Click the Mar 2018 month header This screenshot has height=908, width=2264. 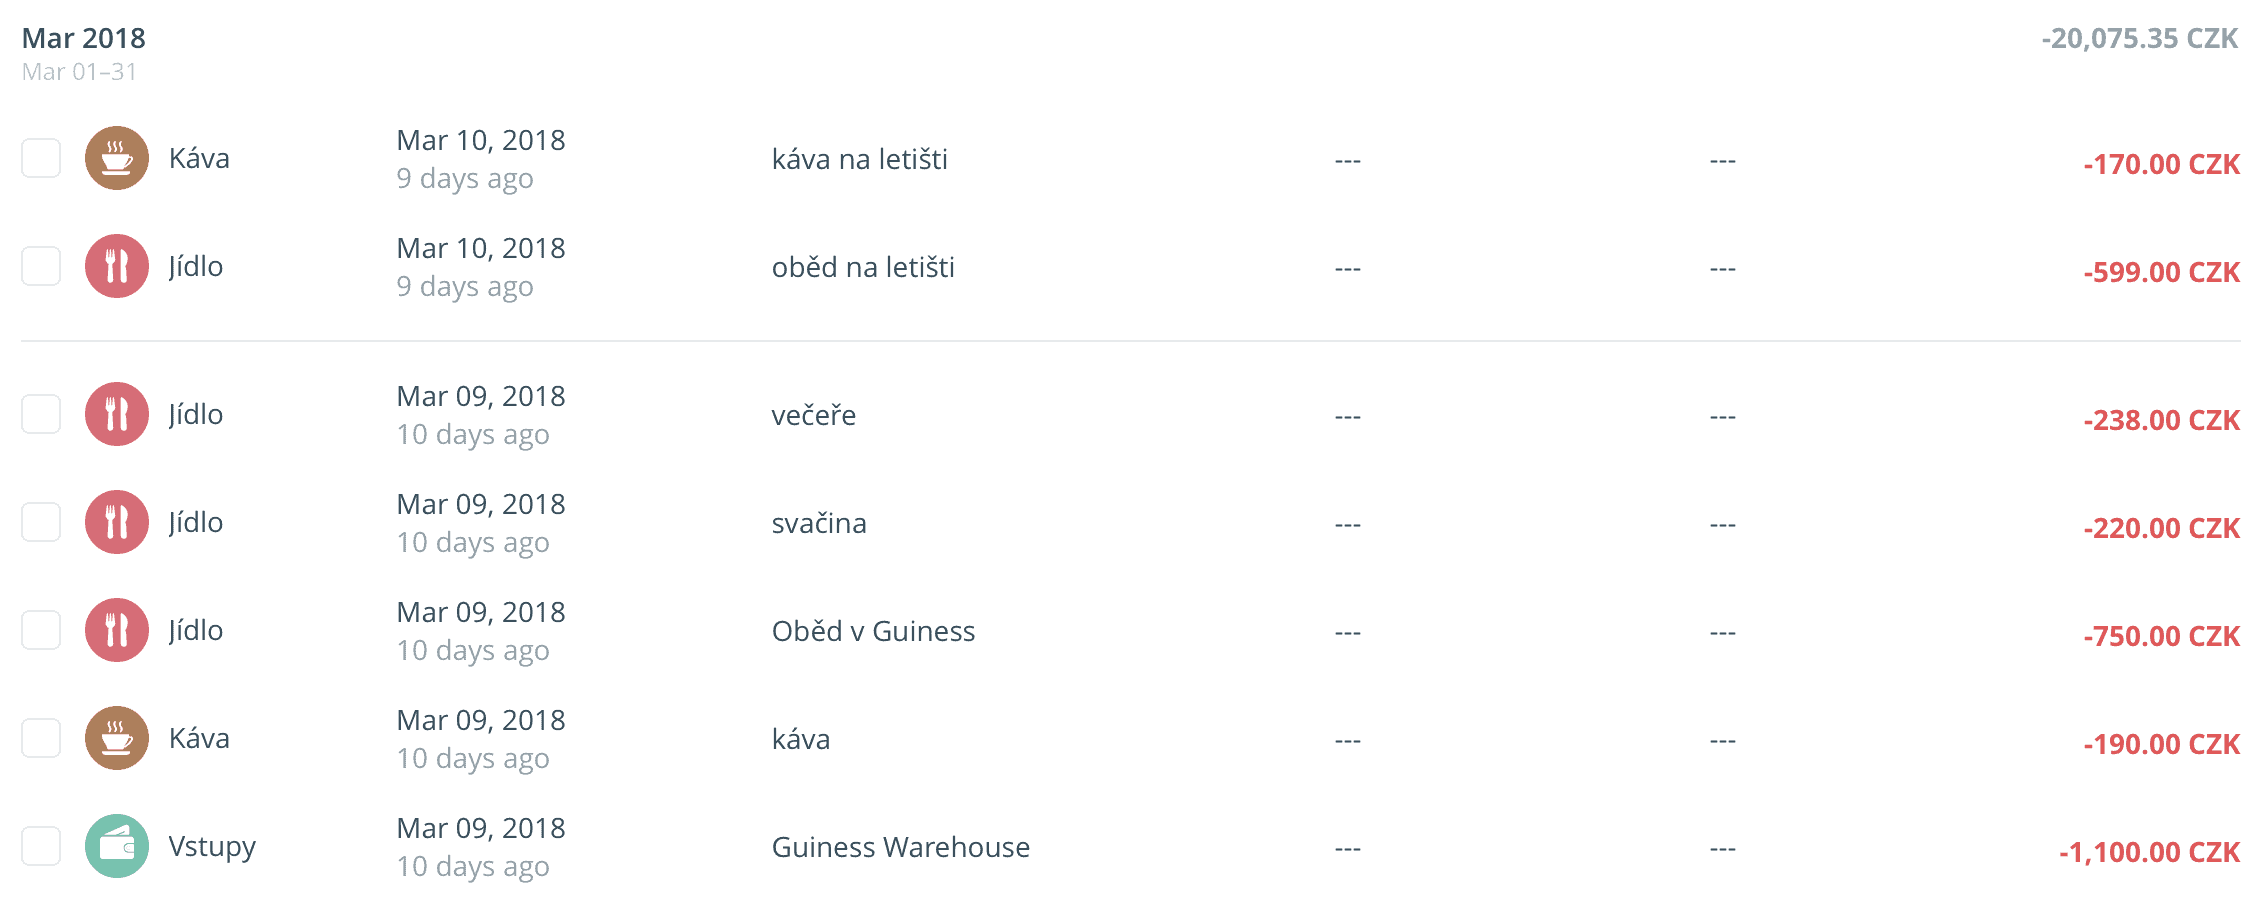(84, 38)
